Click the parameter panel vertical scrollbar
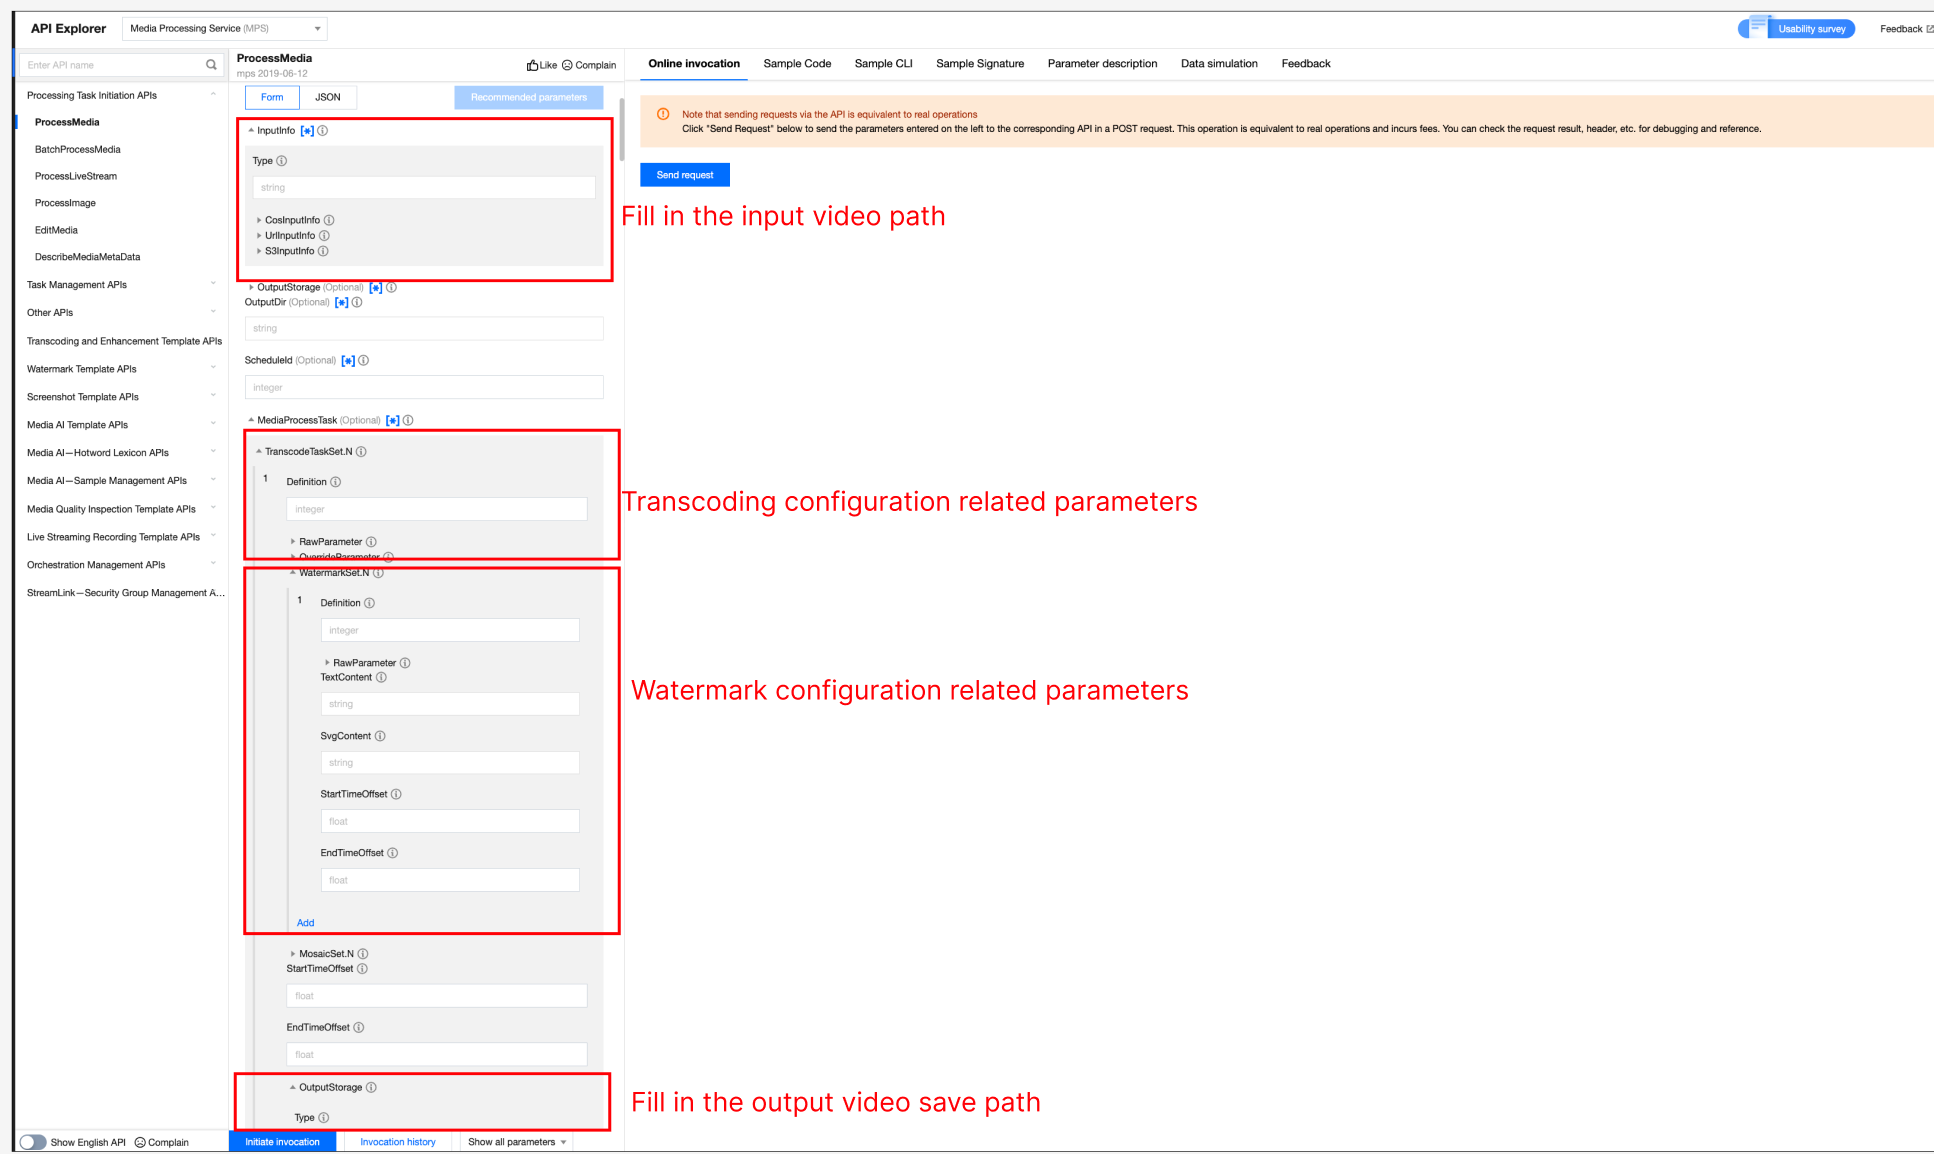 pos(621,130)
